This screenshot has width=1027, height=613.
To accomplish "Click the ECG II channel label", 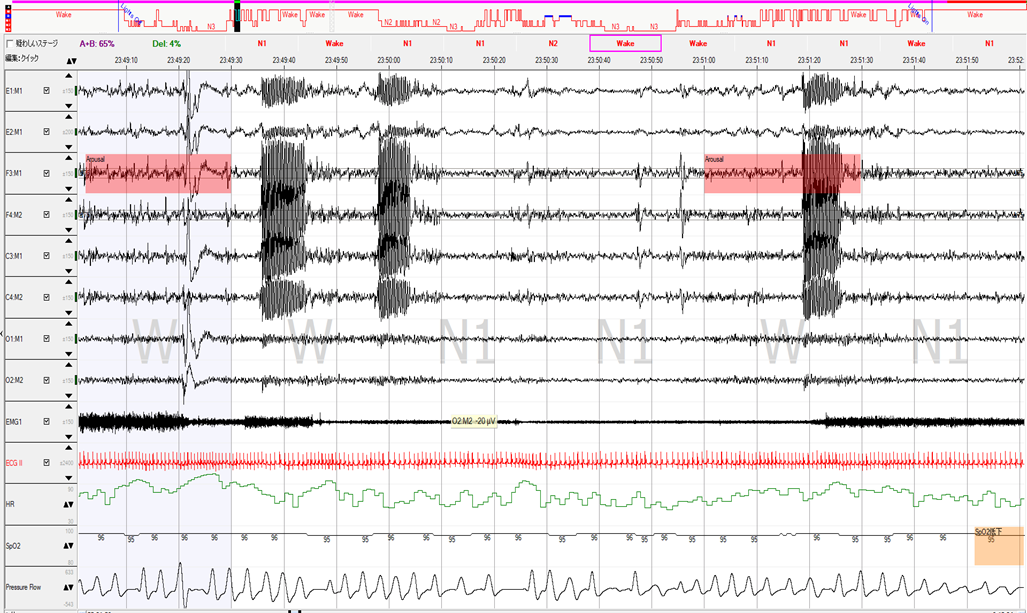I will click(x=17, y=463).
